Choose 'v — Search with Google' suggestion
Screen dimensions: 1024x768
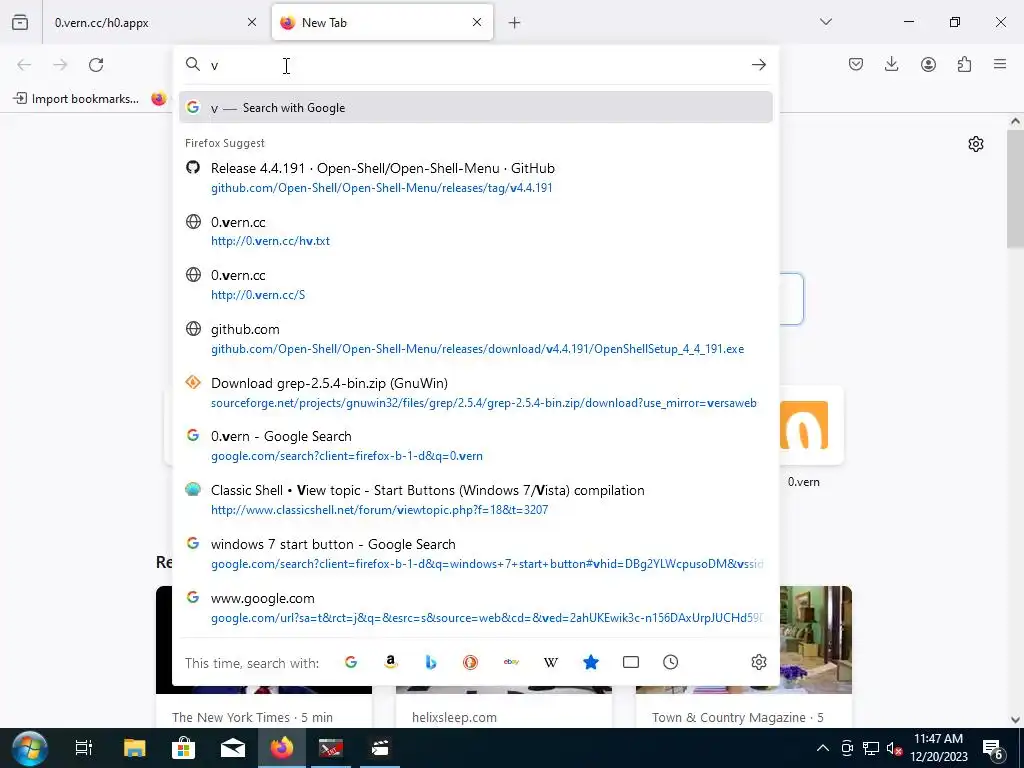pyautogui.click(x=475, y=108)
